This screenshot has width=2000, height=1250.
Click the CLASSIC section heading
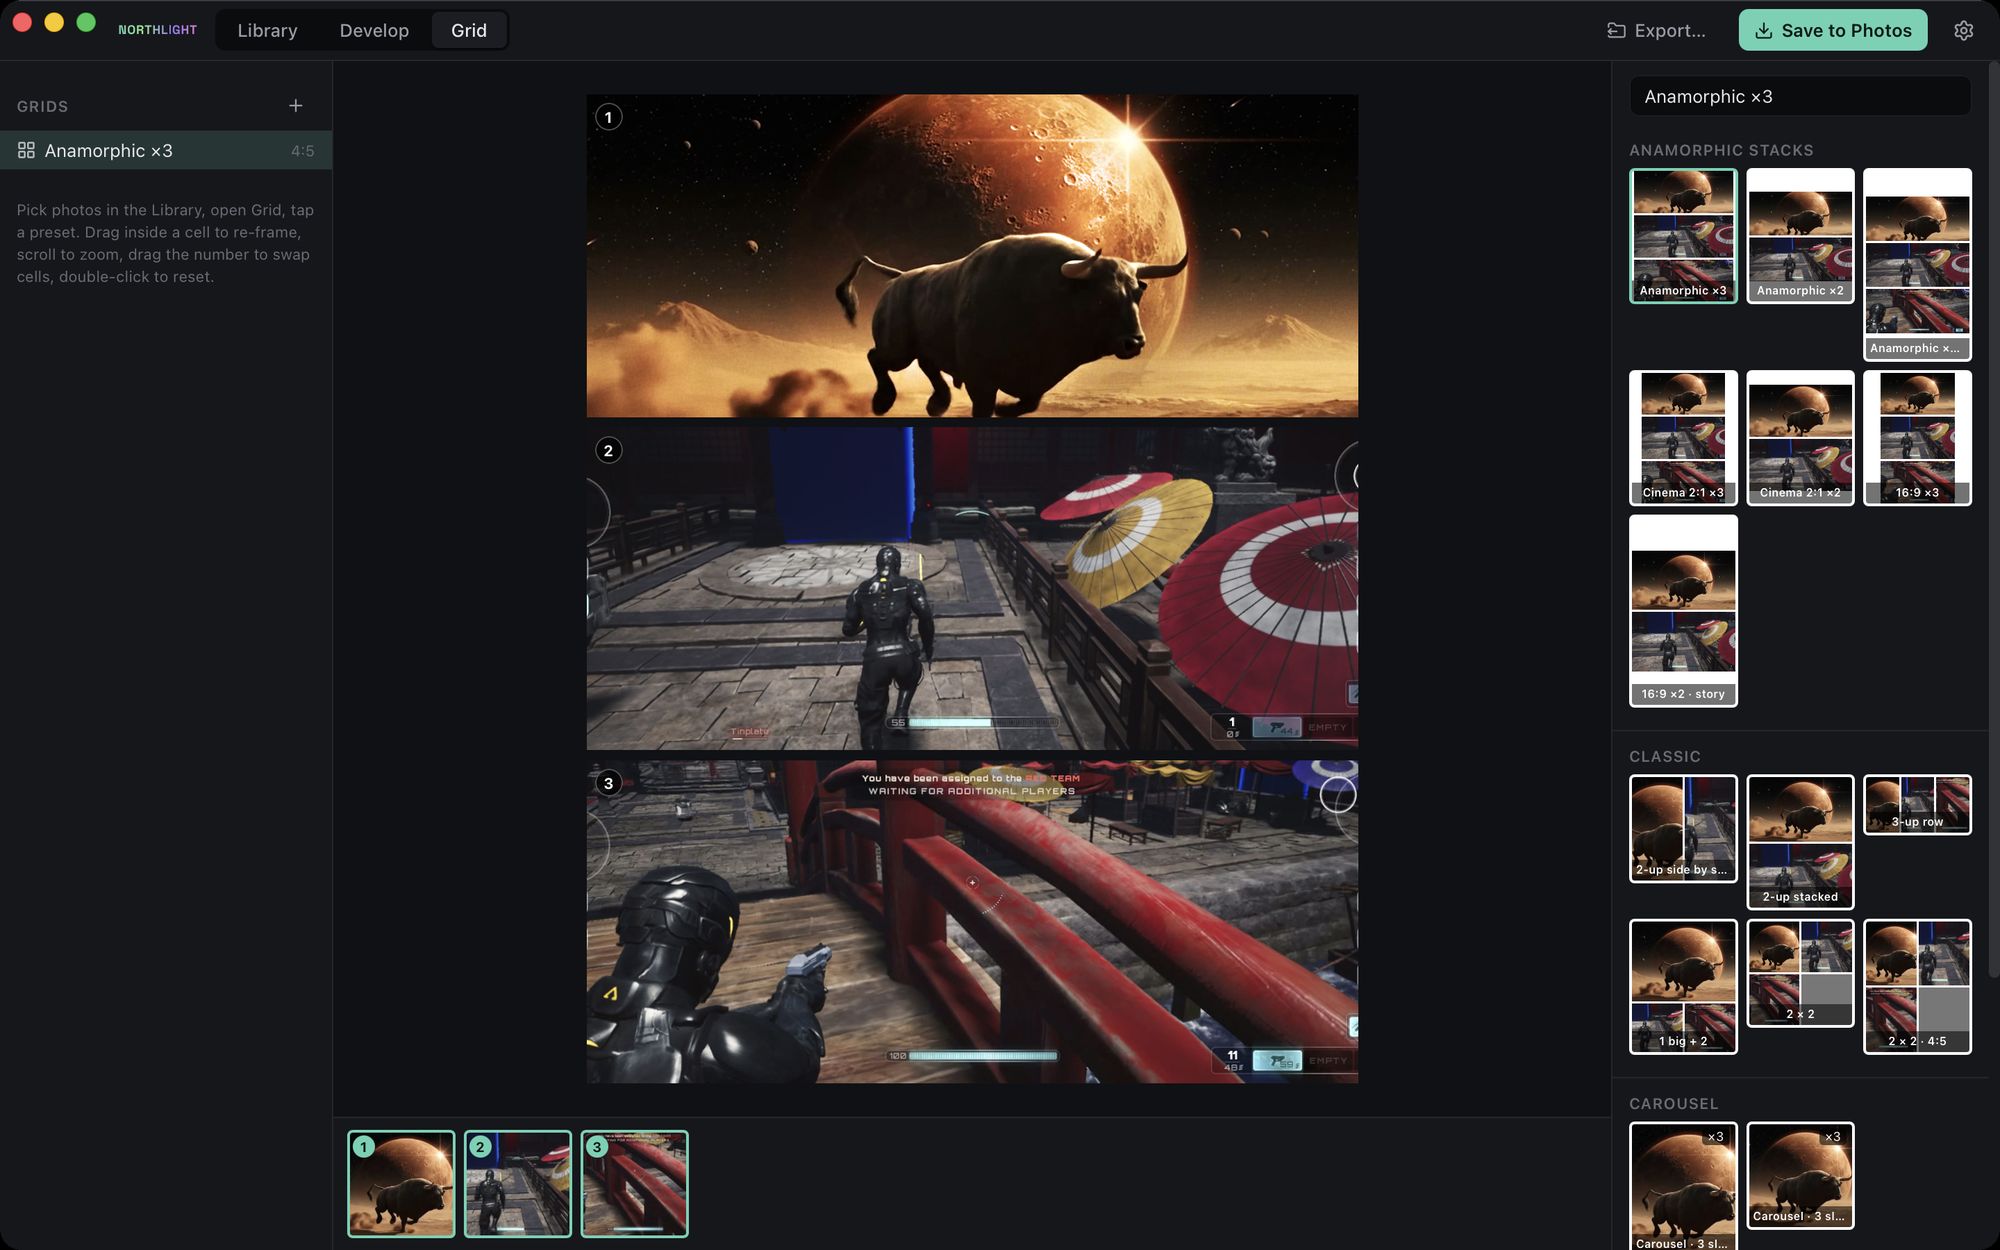tap(1665, 757)
